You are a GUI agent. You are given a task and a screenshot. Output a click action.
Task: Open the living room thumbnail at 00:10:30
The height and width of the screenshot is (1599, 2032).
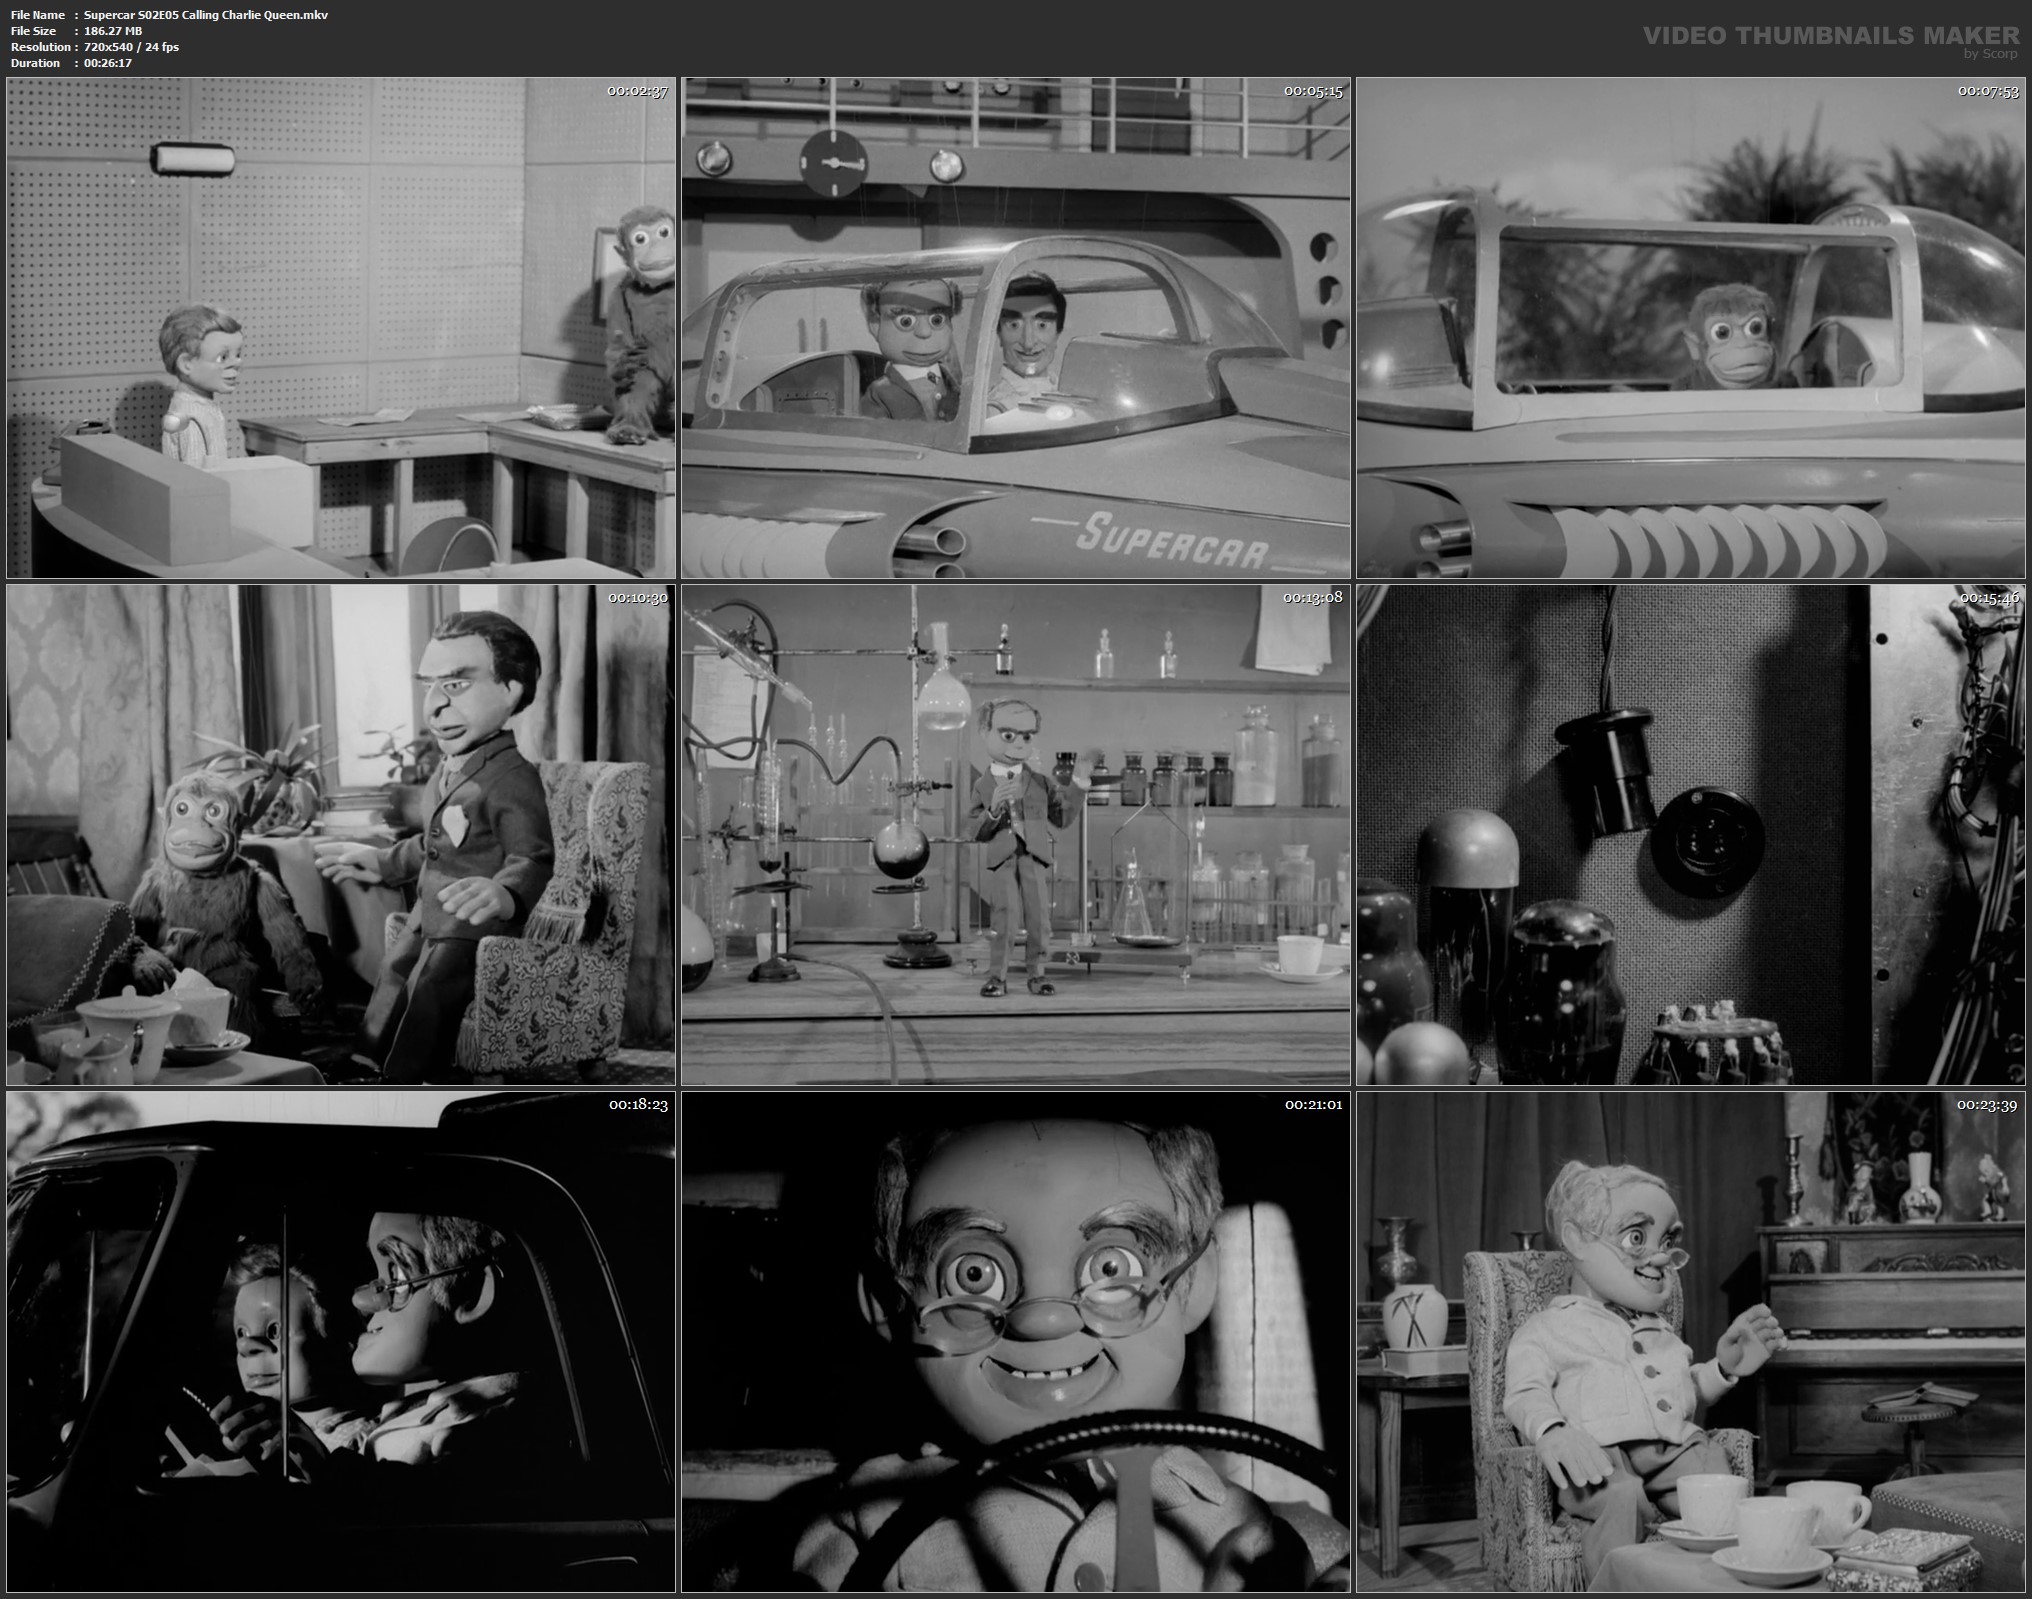340,835
